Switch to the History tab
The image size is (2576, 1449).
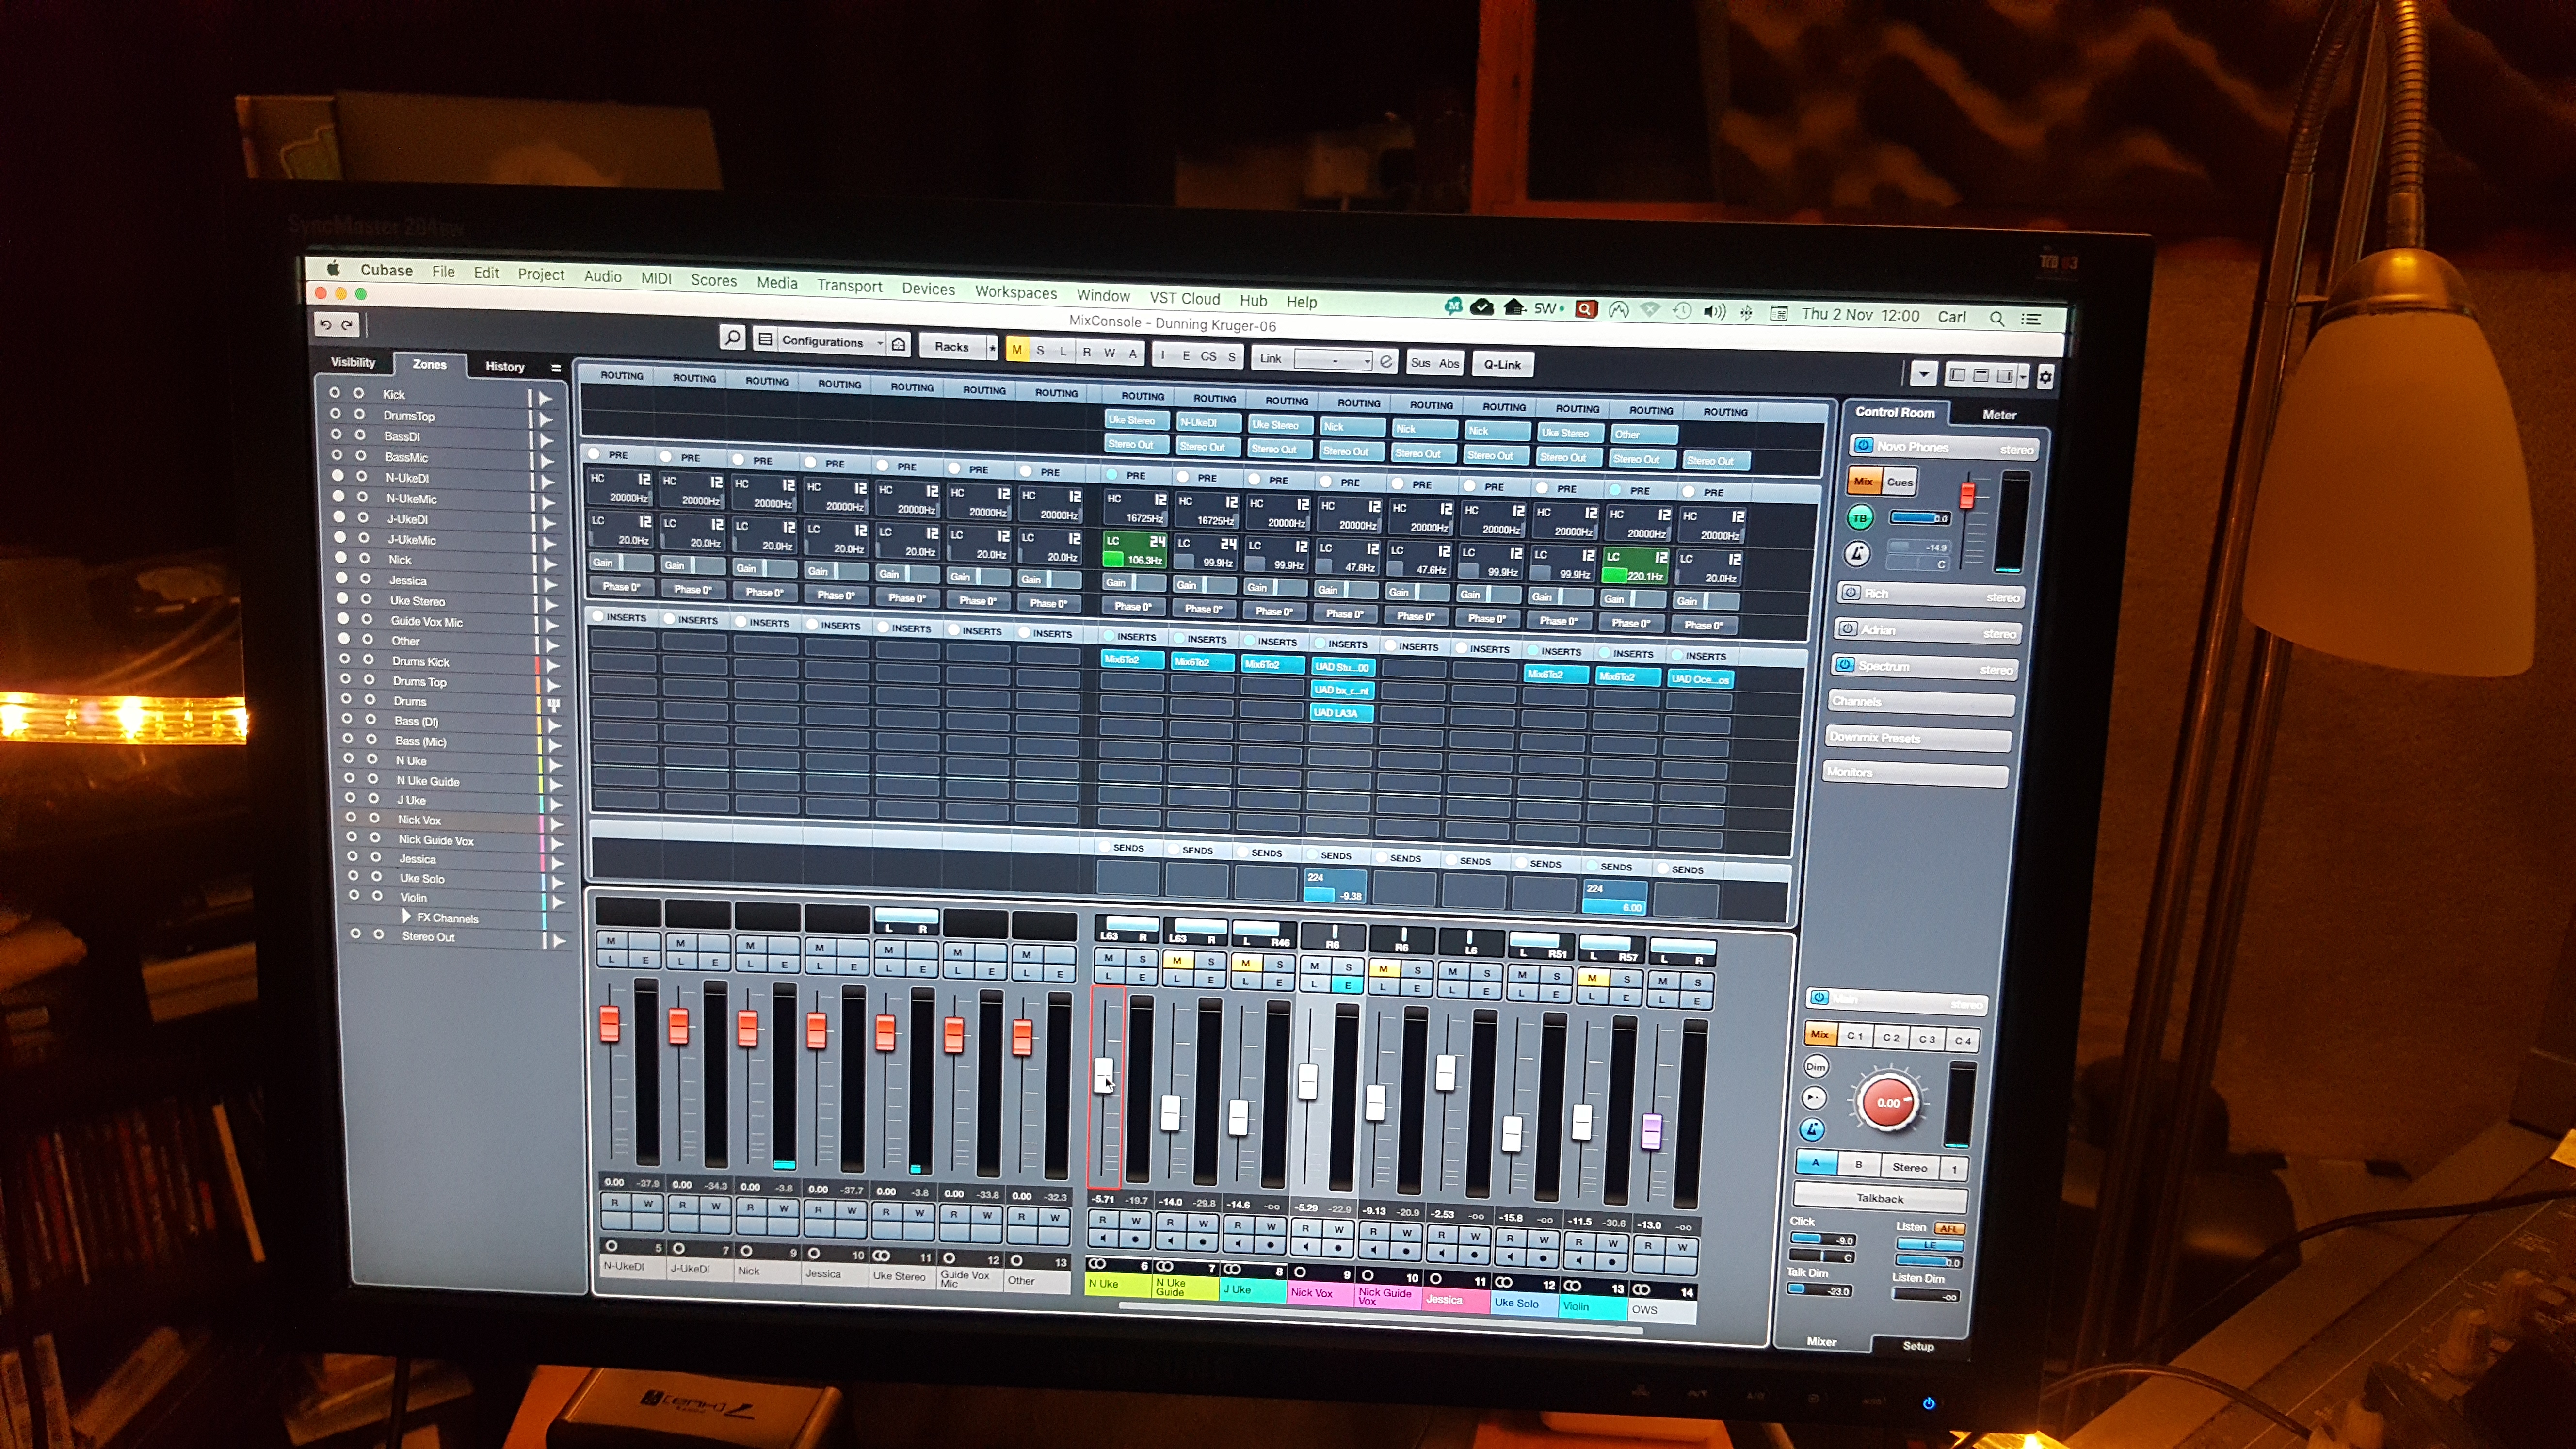pyautogui.click(x=504, y=366)
